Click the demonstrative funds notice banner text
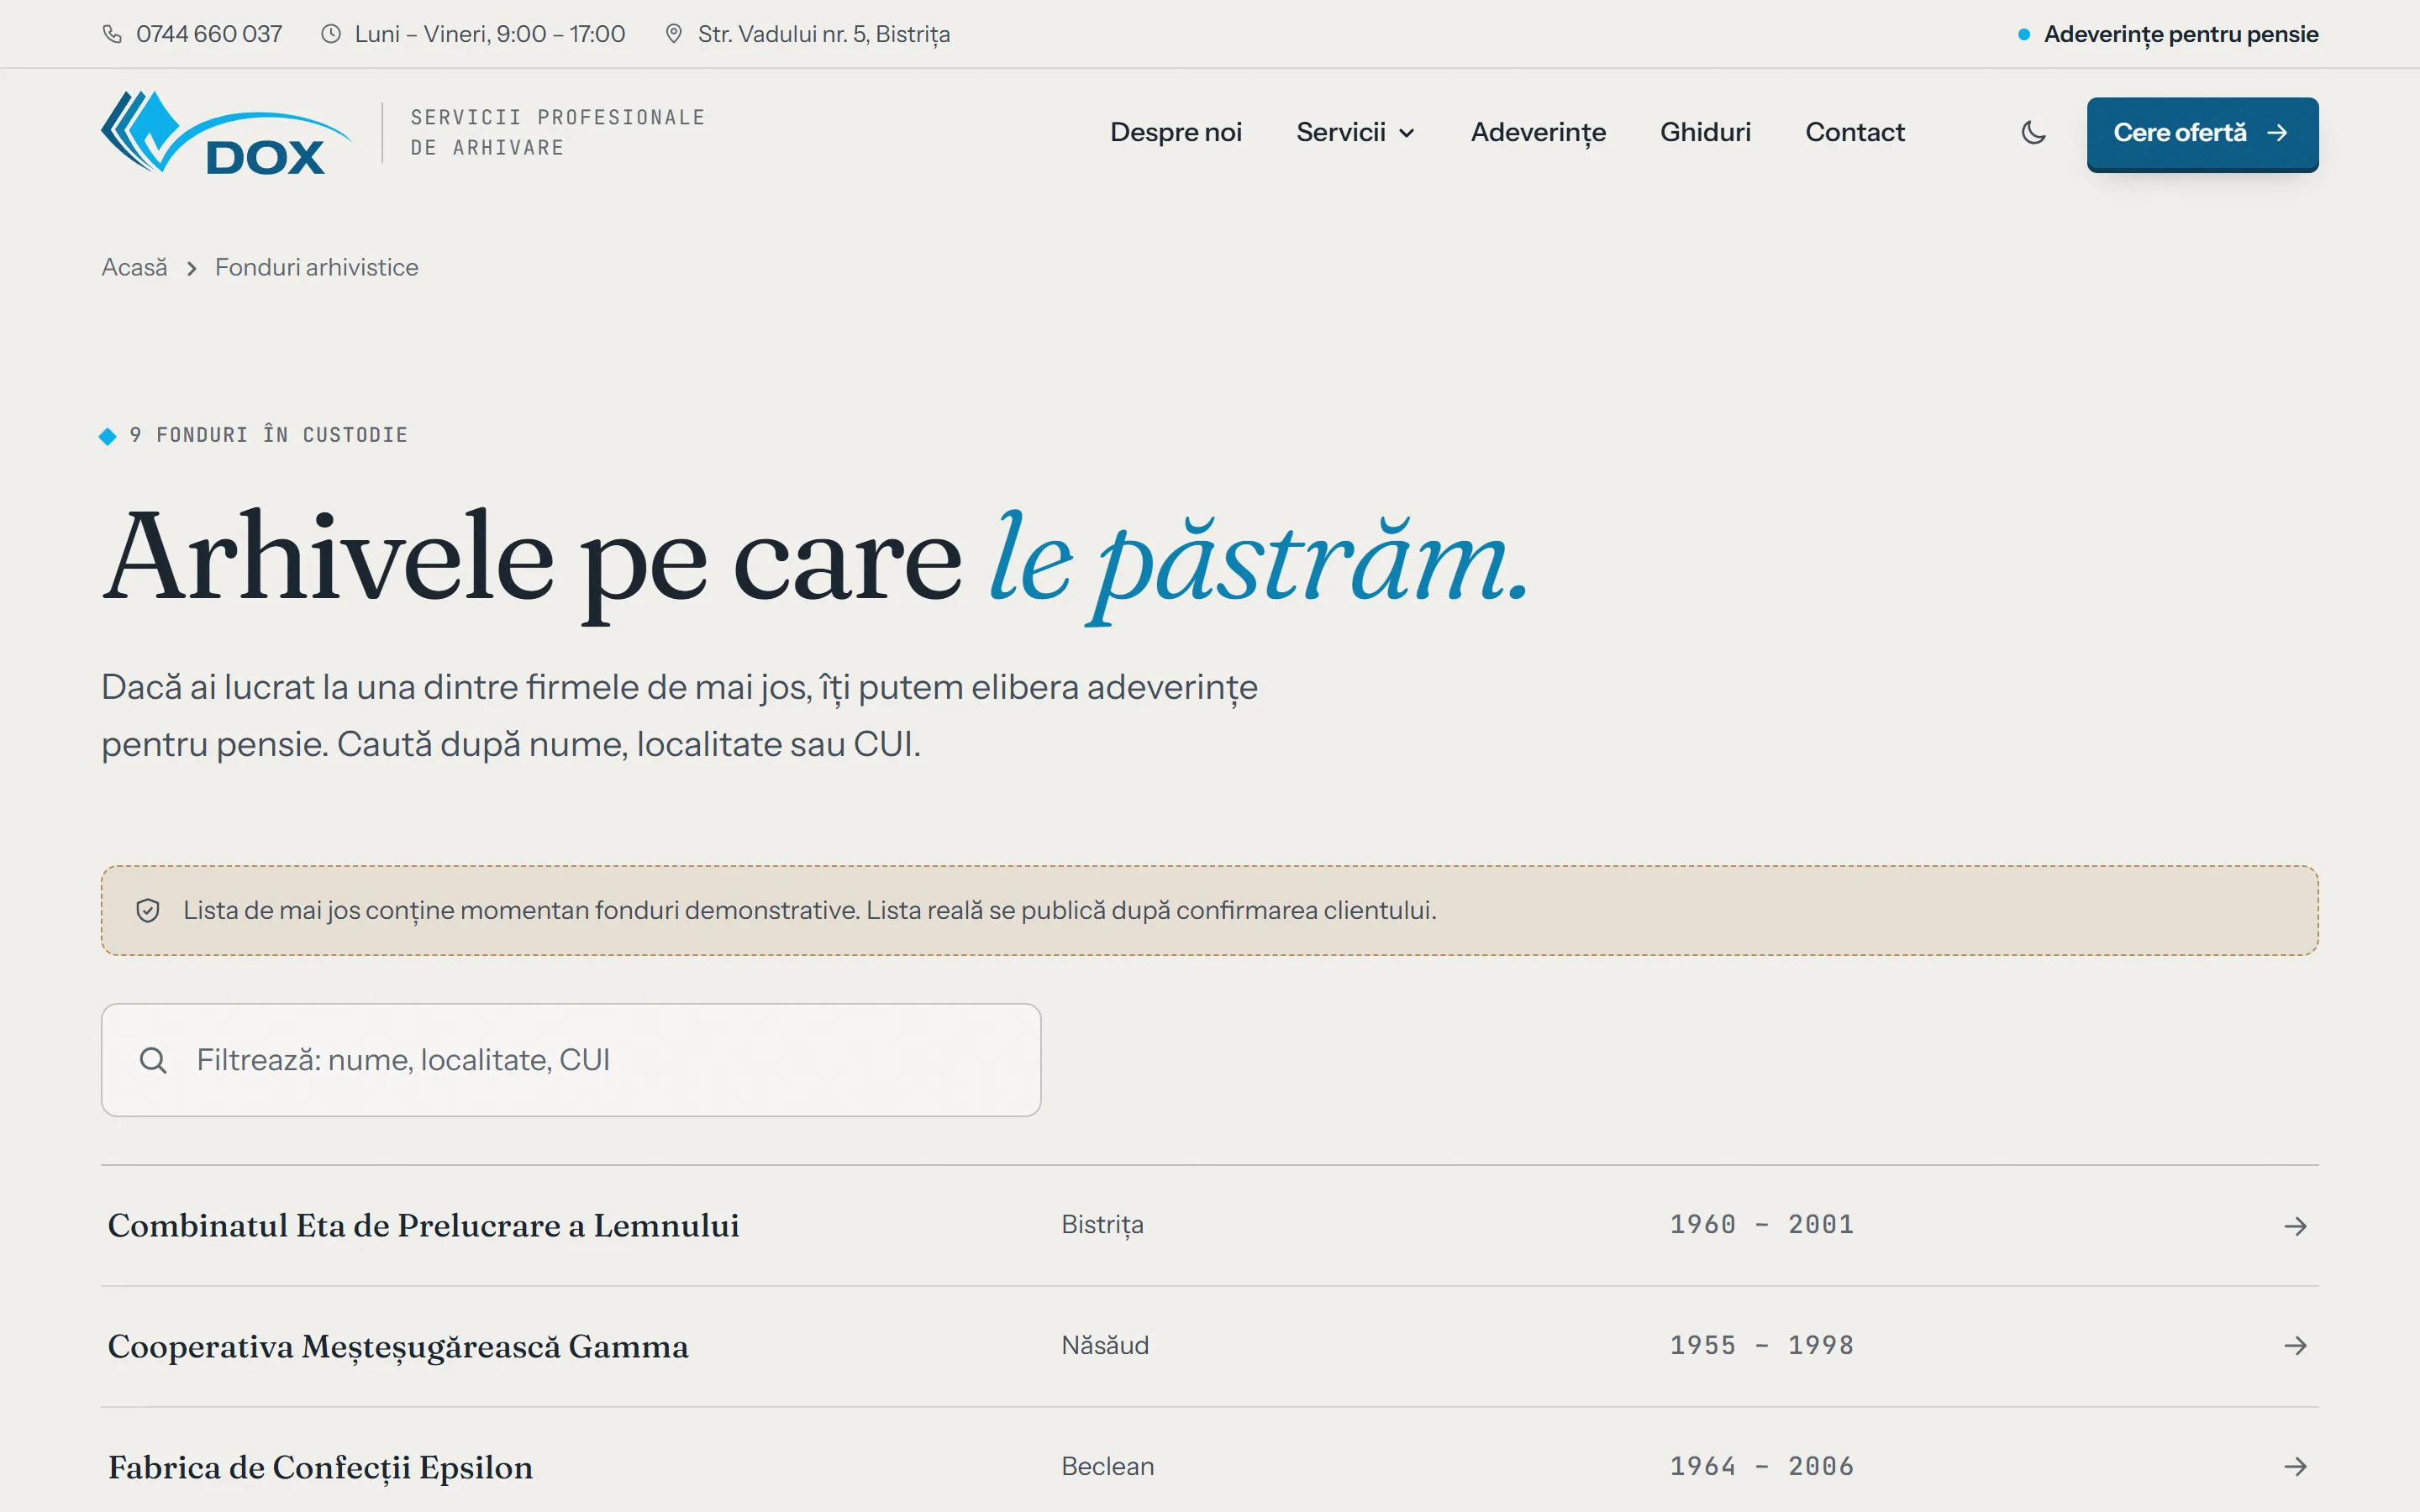The width and height of the screenshot is (2420, 1512). 810,910
